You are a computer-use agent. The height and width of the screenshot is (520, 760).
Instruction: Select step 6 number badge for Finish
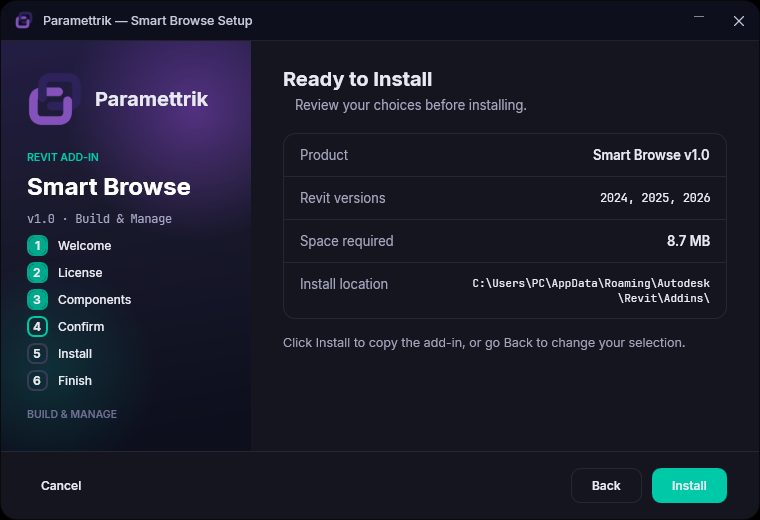[37, 381]
